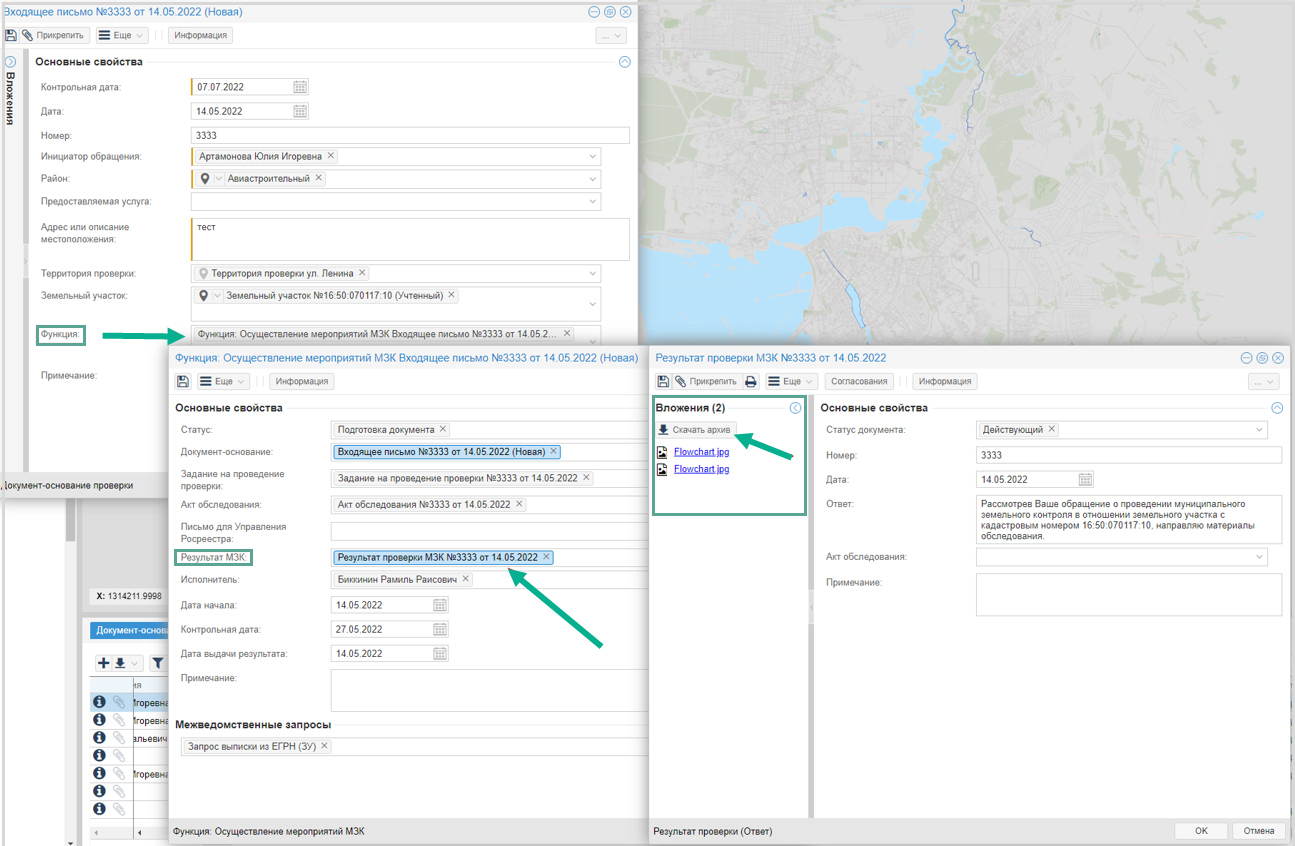Remove the Акт обследования №3333 tag
Screen dimensions: 1295x846
tap(520, 504)
